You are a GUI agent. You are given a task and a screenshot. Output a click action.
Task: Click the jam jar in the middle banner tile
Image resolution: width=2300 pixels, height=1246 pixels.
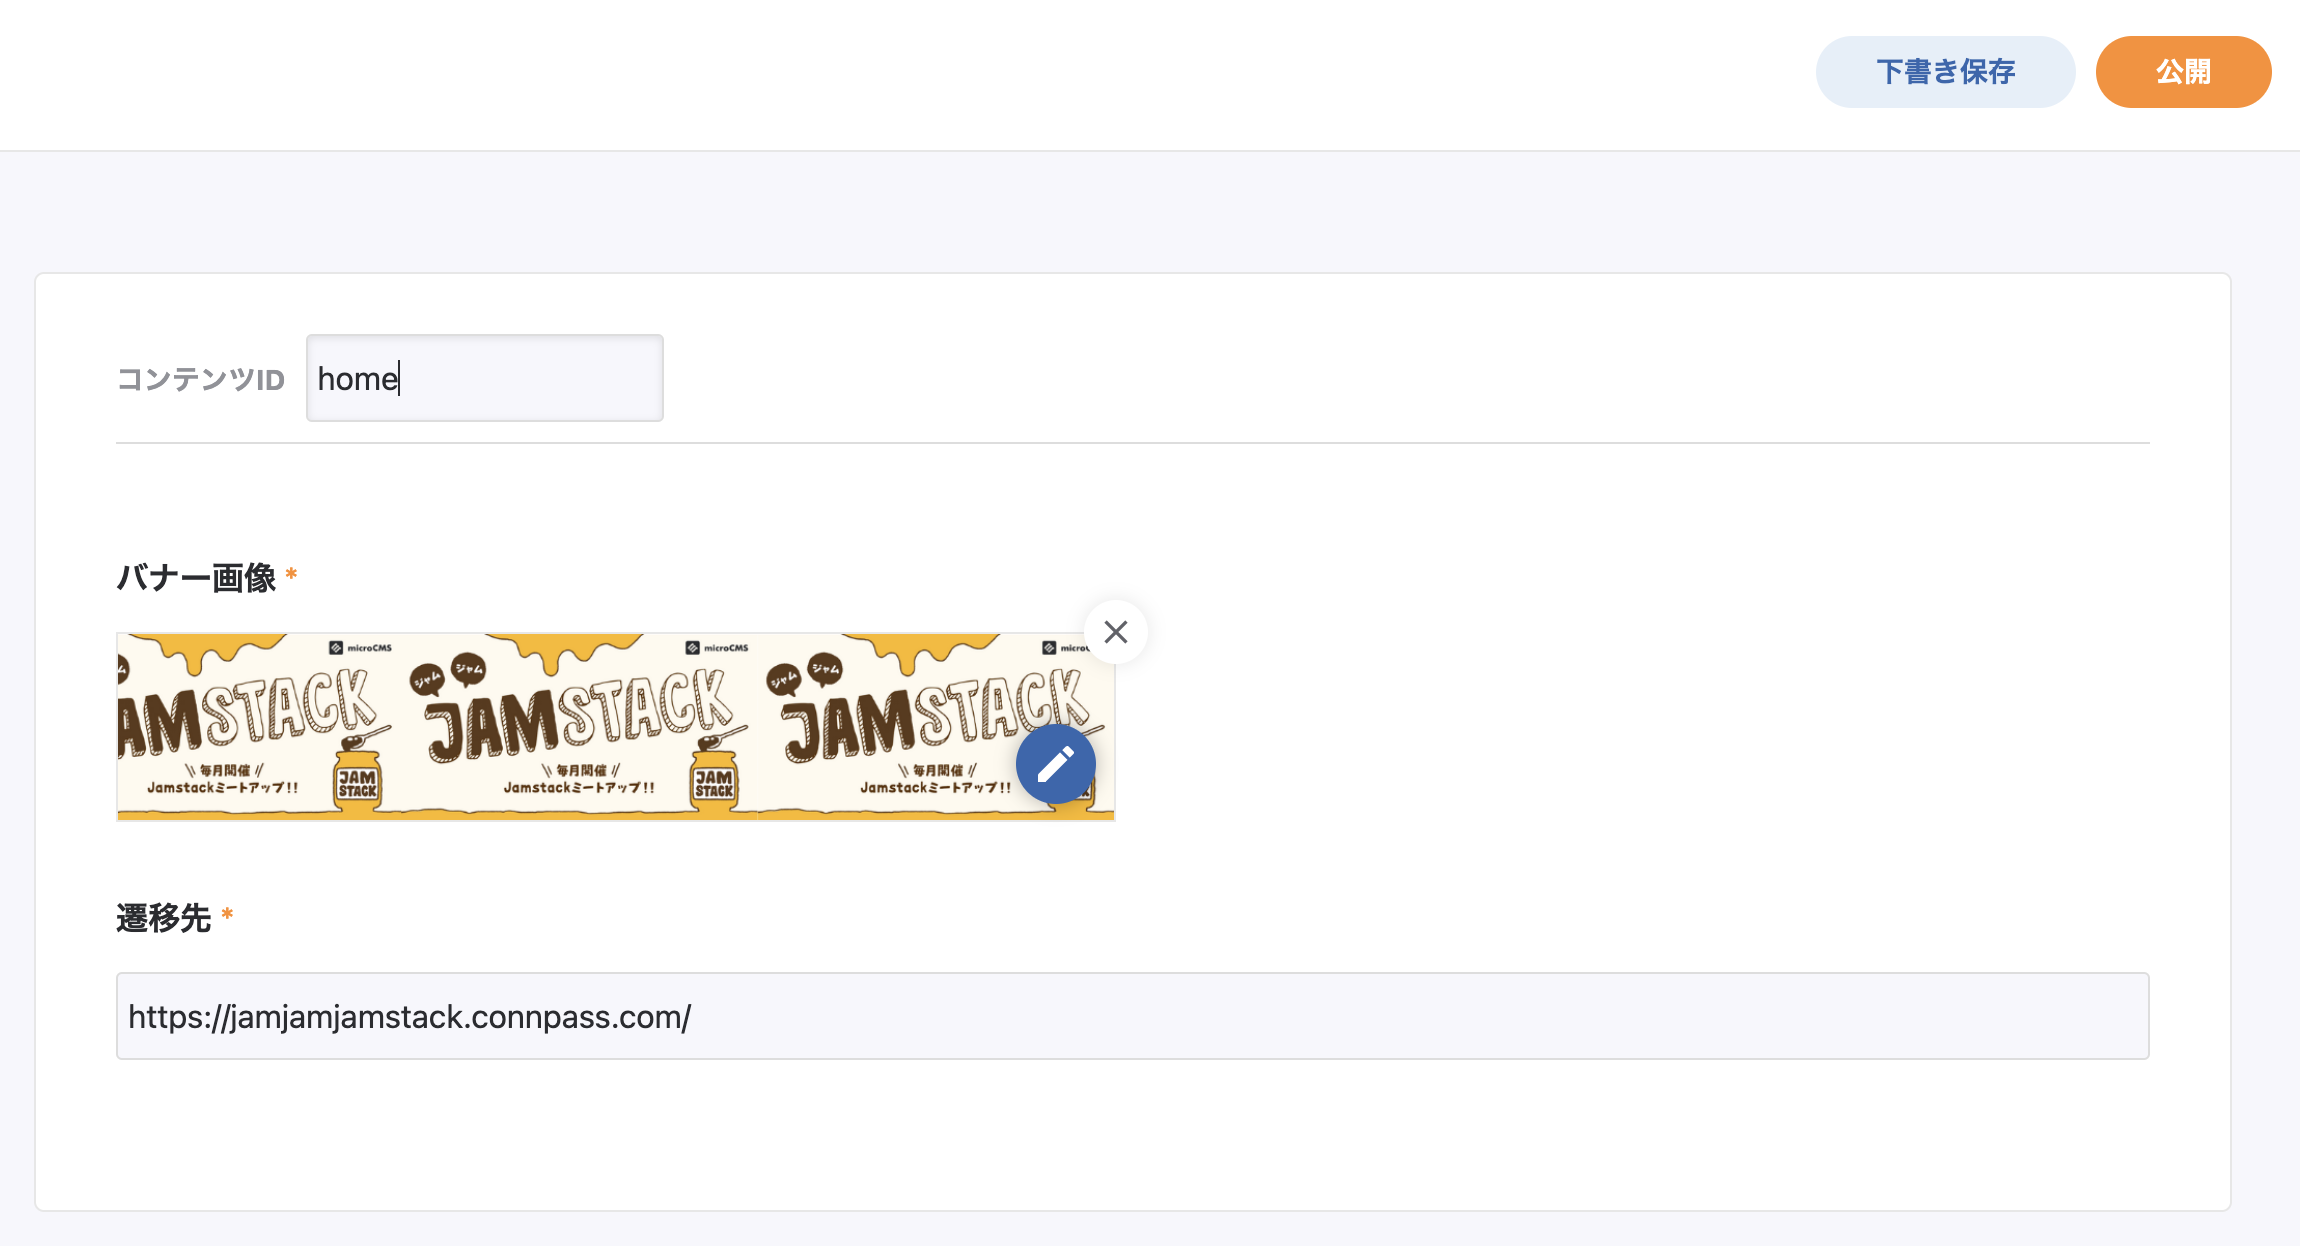pos(714,783)
